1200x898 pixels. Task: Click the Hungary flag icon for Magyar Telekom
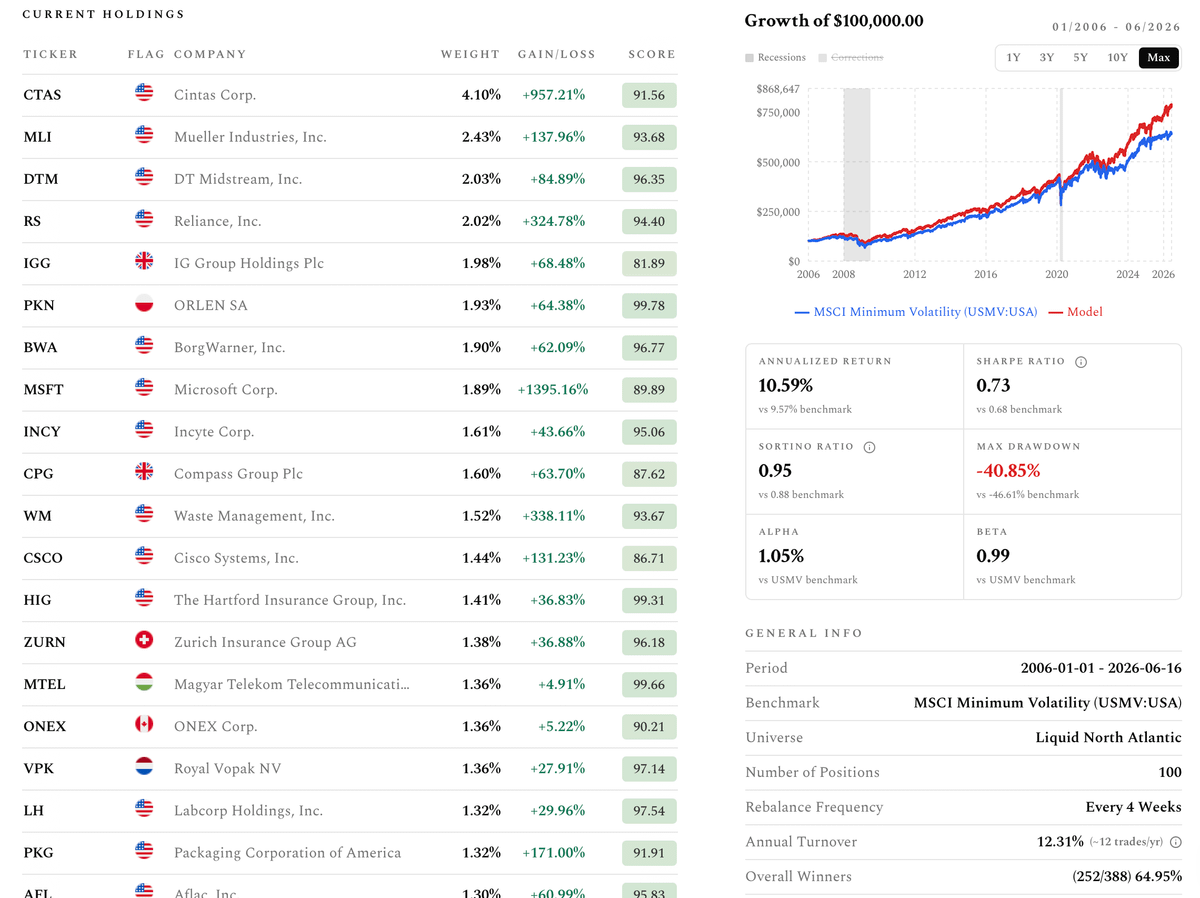pos(144,683)
